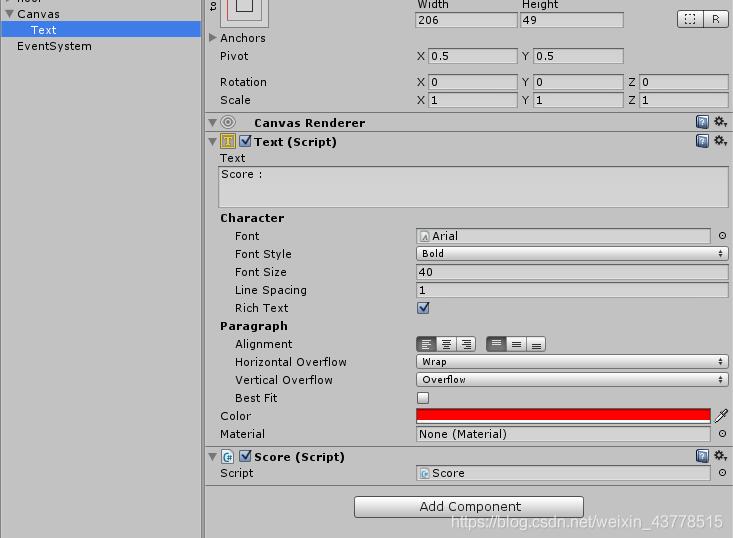Open the Font Style dropdown
Viewport: 733px width, 538px height.
(572, 253)
